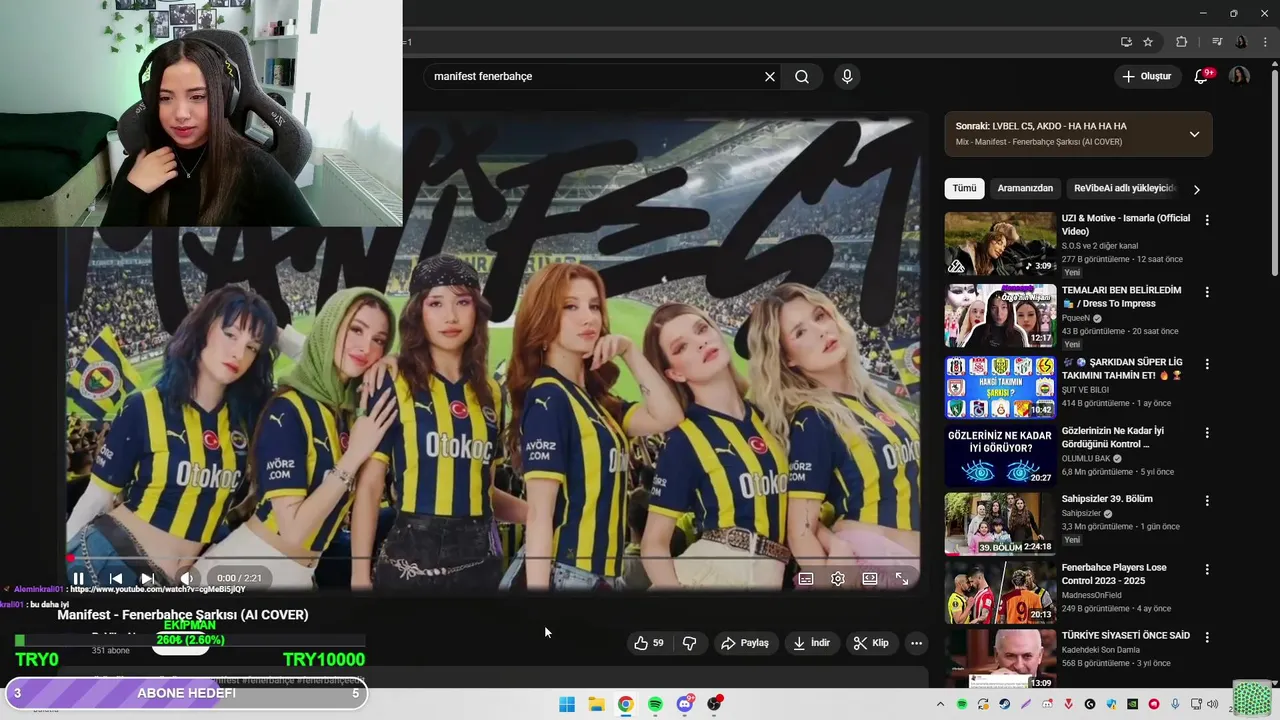Image resolution: width=1280 pixels, height=720 pixels.
Task: Click Steam icon in system tray
Action: pyautogui.click(x=1004, y=704)
